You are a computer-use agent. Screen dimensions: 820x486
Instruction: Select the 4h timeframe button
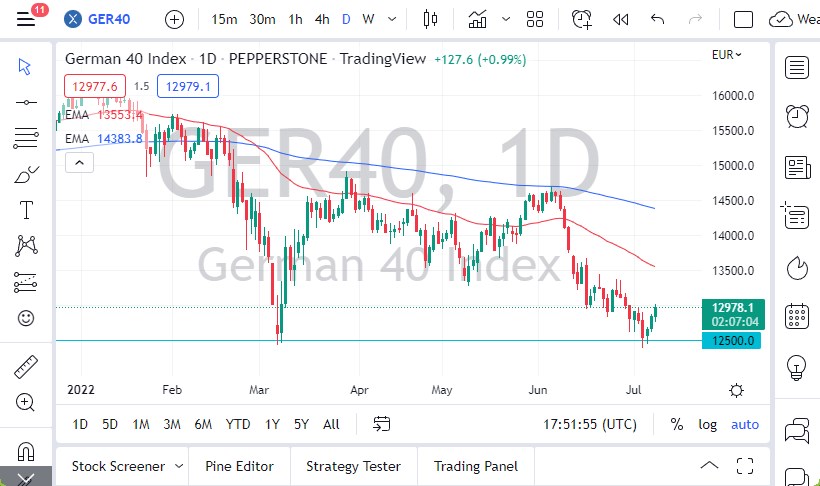(322, 19)
